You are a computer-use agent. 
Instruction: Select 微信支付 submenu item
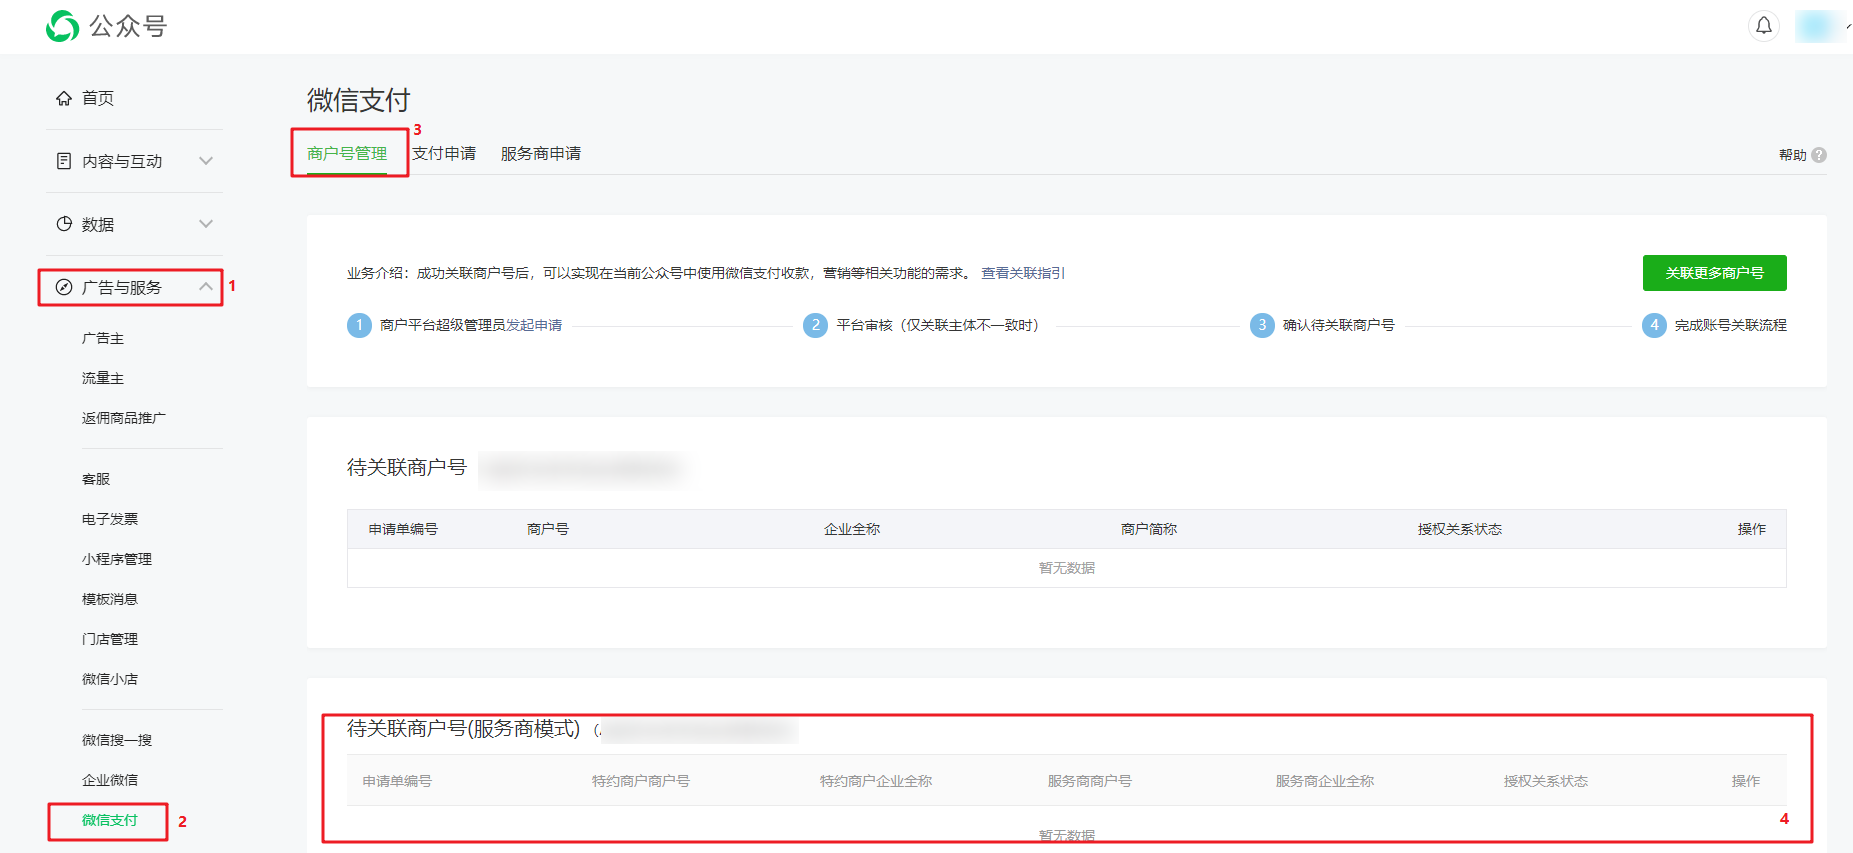(110, 820)
